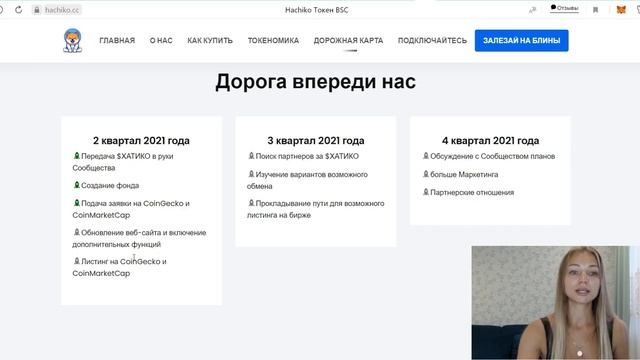Viewport: 640px width, 360px height.
Task: Click rocket icon beside Подача заявки
Action: [x=76, y=202]
